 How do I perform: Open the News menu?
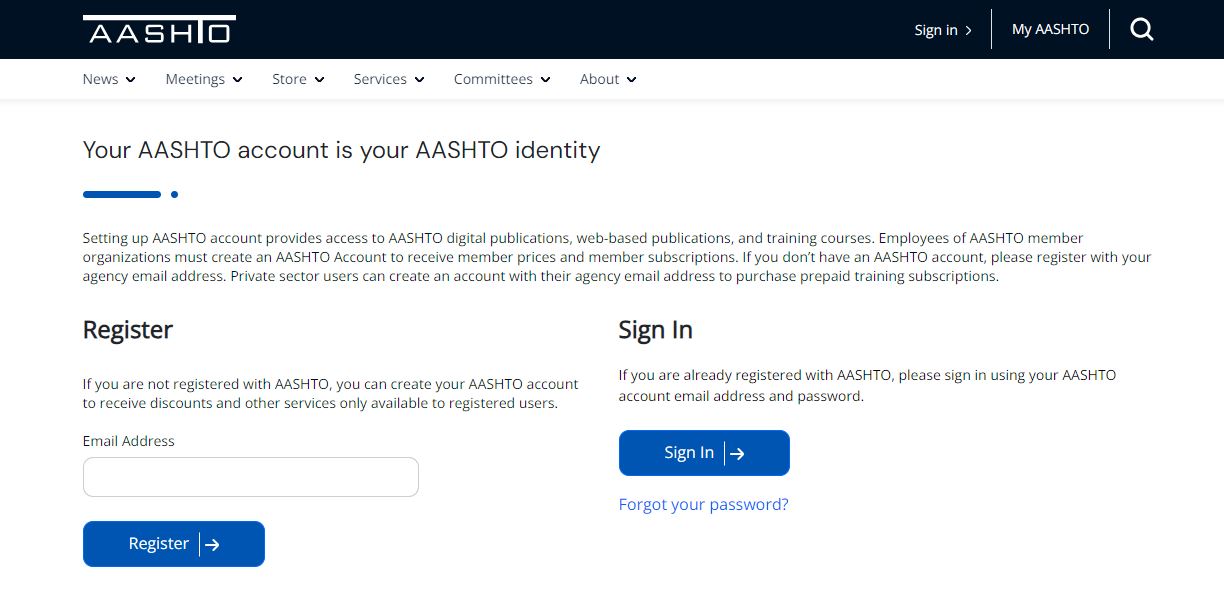[x=109, y=79]
